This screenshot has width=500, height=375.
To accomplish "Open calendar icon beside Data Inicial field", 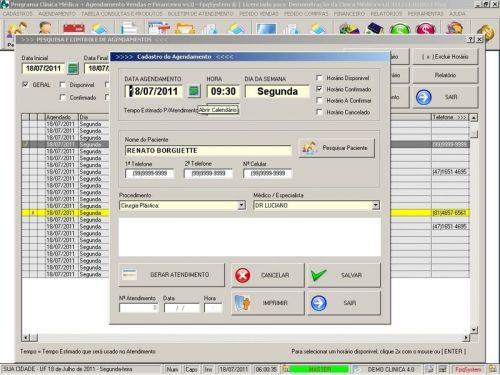I will (73, 69).
